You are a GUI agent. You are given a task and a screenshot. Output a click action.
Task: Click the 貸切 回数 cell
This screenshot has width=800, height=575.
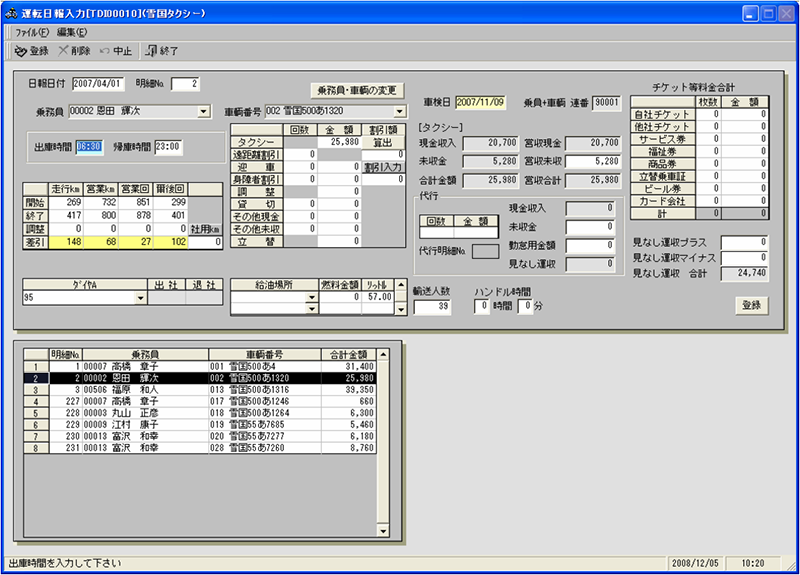click(x=301, y=204)
